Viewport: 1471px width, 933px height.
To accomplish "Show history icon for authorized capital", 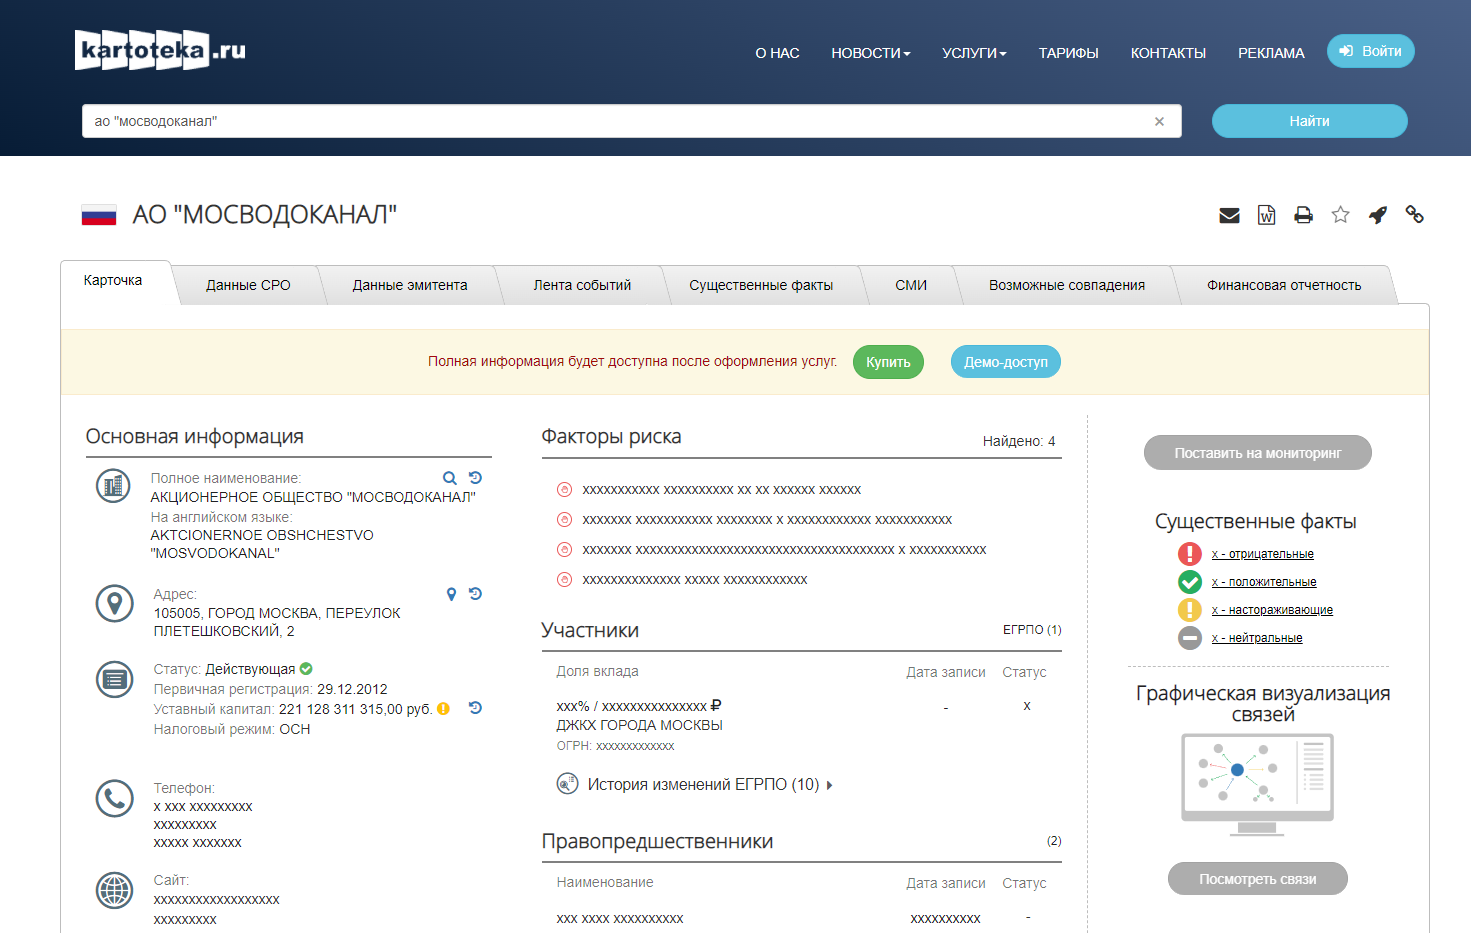I will pyautogui.click(x=475, y=708).
